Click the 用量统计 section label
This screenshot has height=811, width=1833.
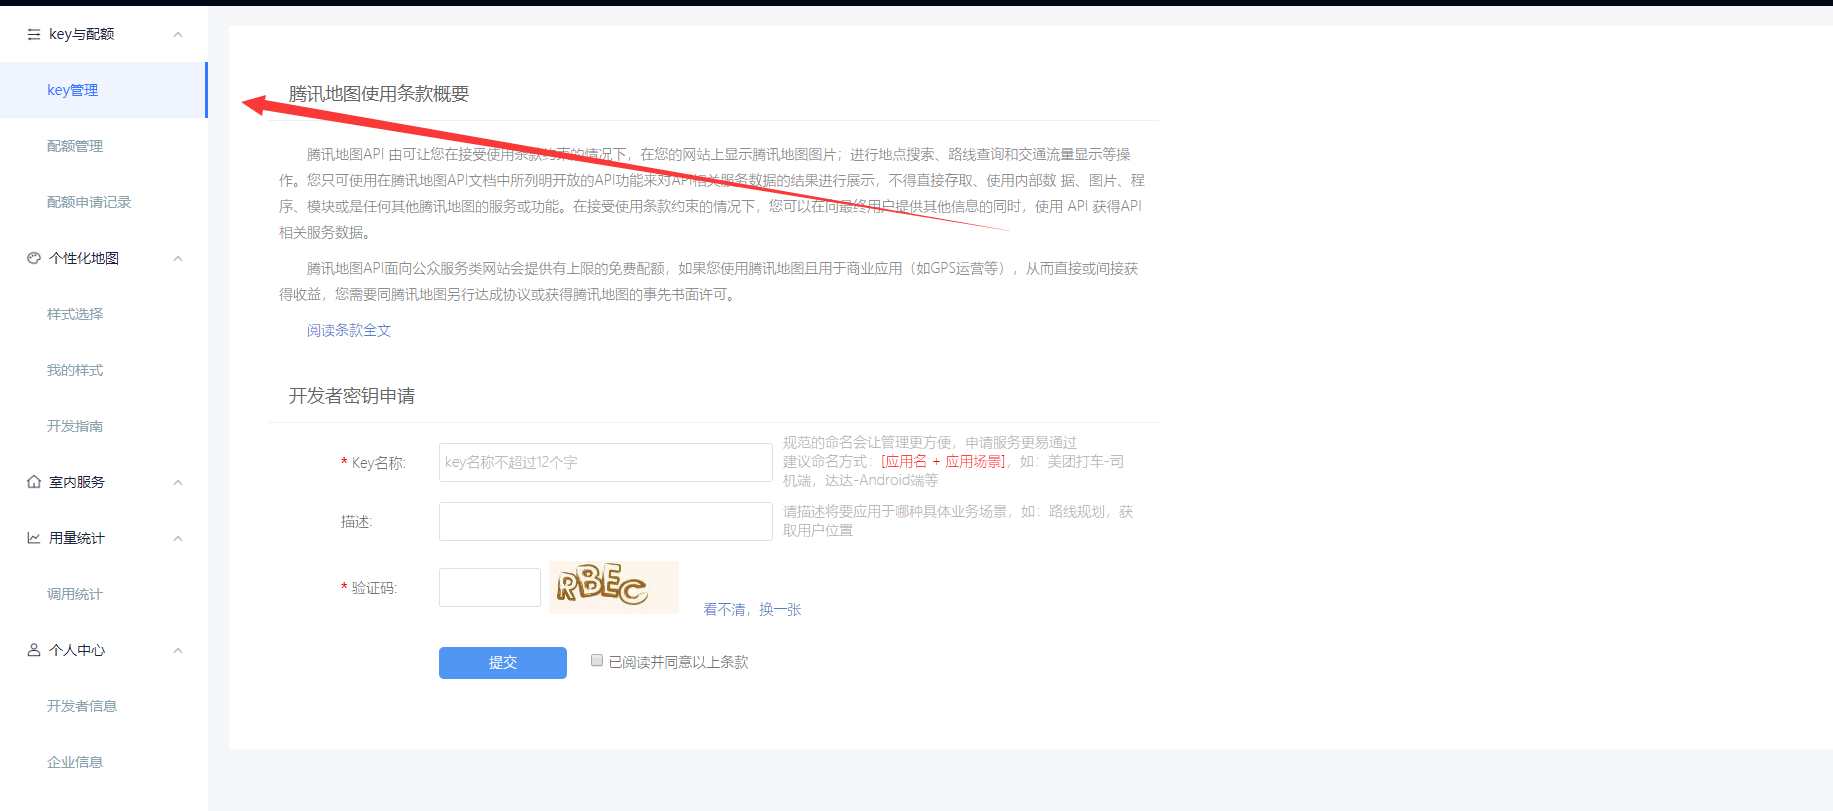click(x=77, y=538)
